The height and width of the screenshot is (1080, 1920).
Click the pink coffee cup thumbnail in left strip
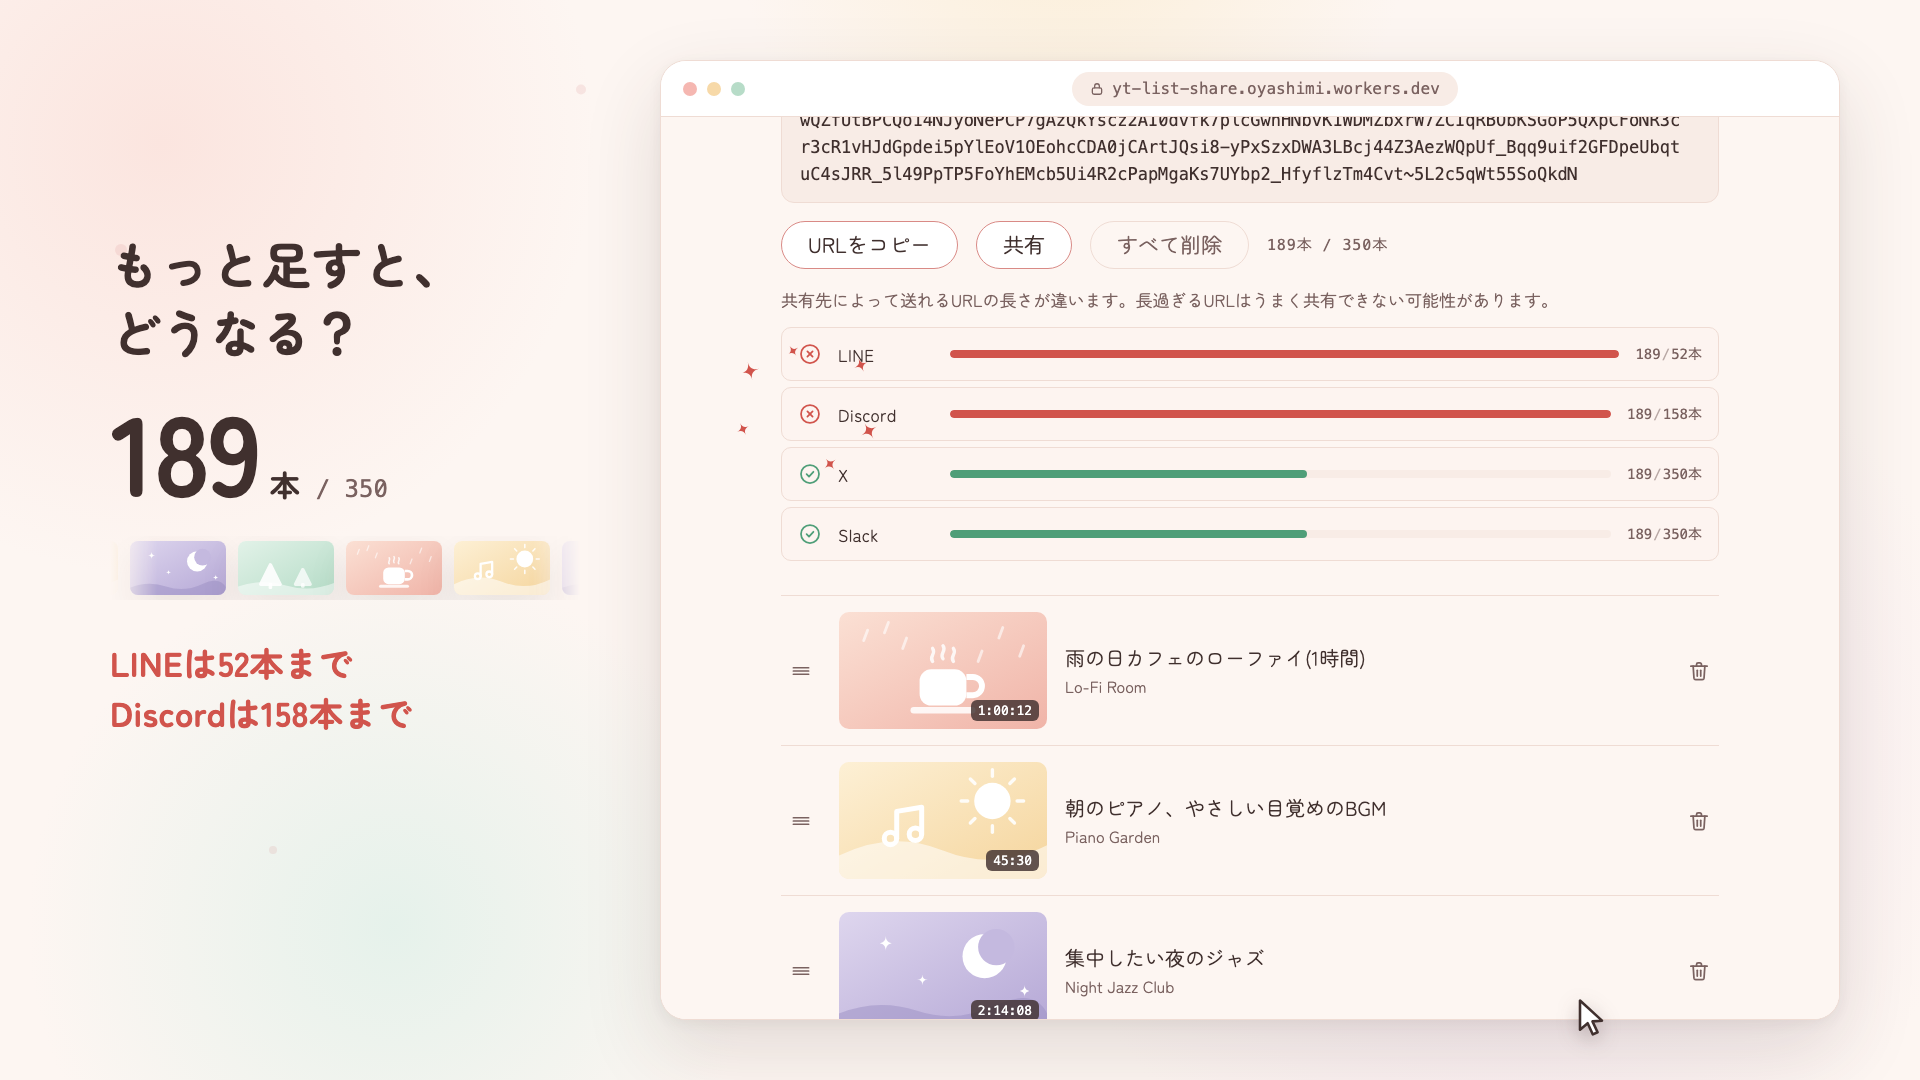[394, 568]
